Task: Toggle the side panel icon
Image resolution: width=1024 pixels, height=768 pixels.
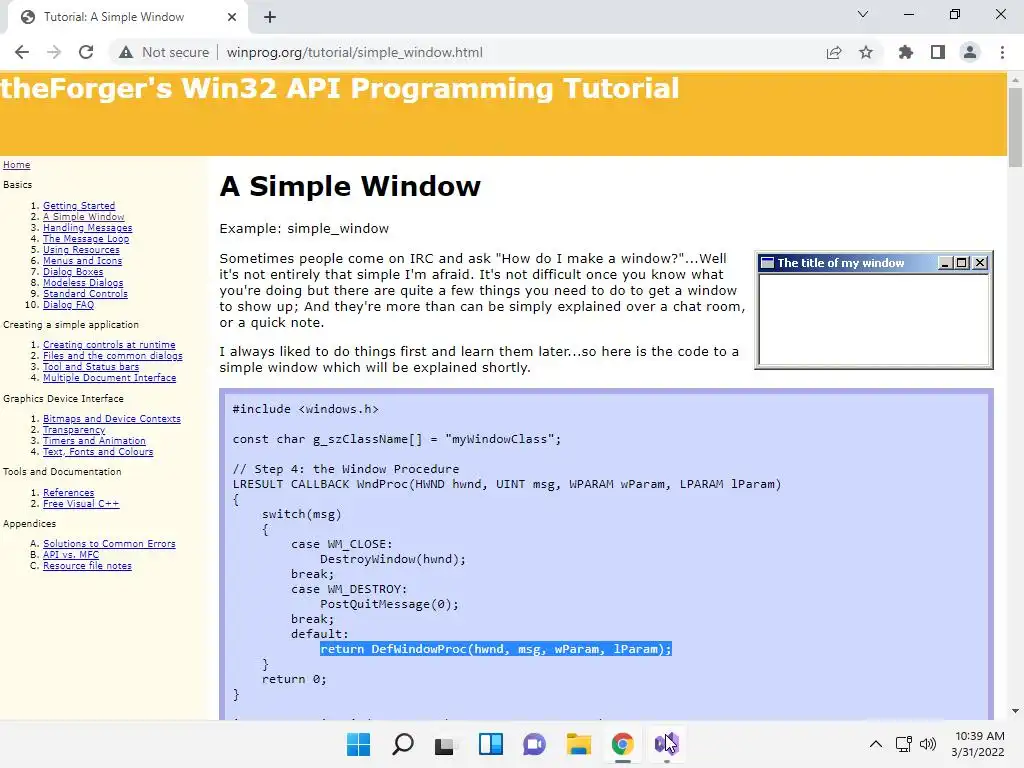Action: pyautogui.click(x=938, y=52)
